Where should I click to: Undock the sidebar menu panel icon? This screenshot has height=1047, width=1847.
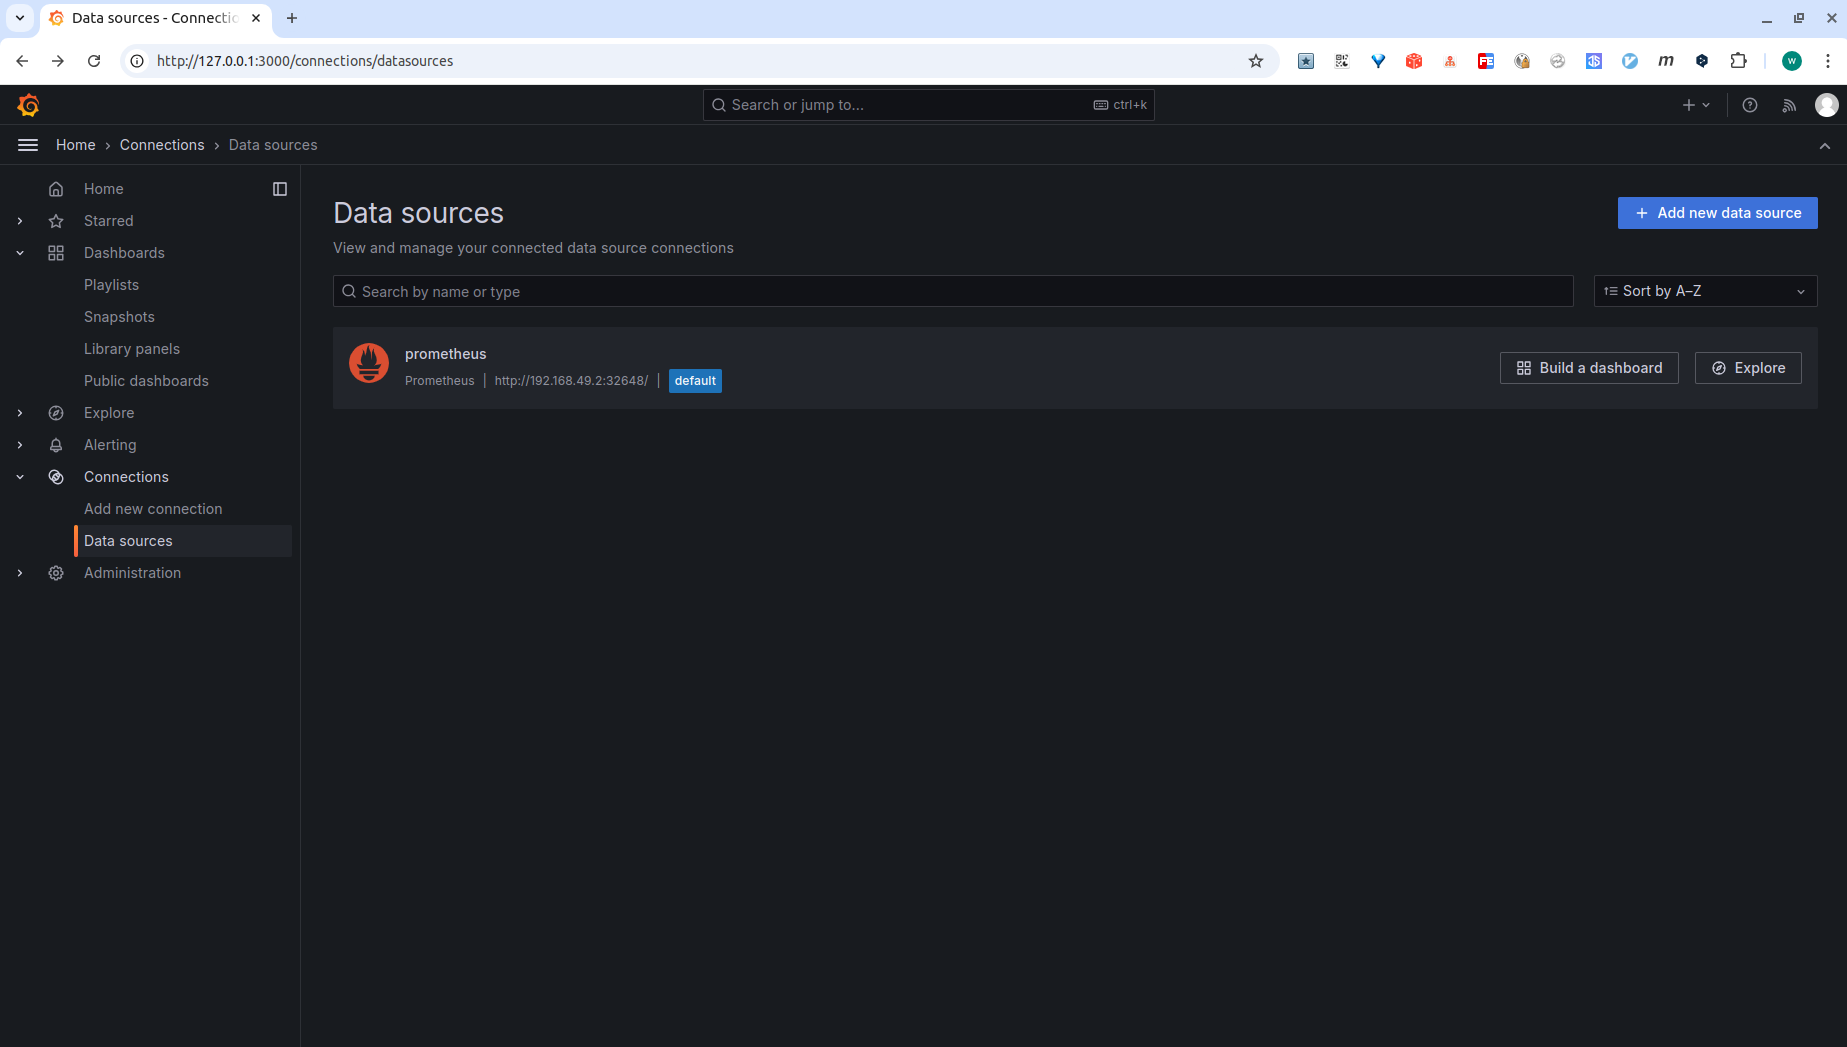coord(280,189)
